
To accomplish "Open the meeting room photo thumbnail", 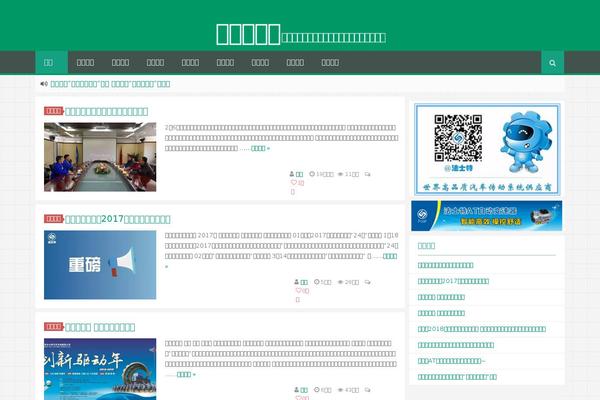I will coord(100,157).
